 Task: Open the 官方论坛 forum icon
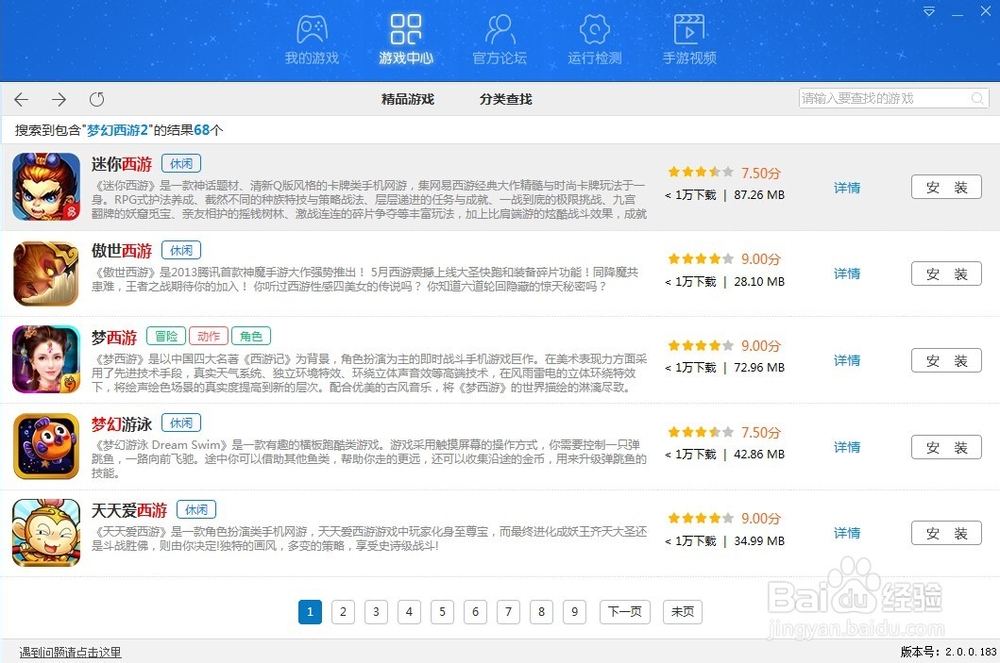pyautogui.click(x=500, y=29)
